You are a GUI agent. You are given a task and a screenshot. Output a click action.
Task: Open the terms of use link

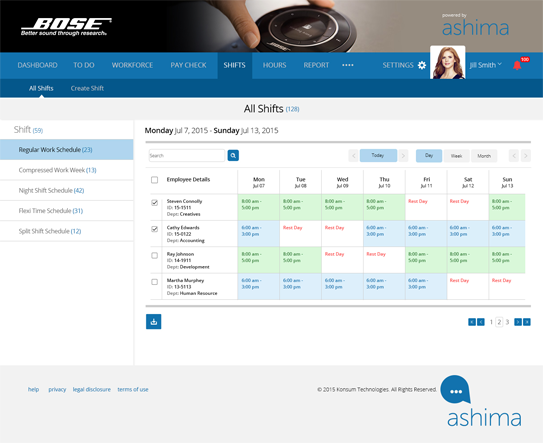pyautogui.click(x=133, y=389)
